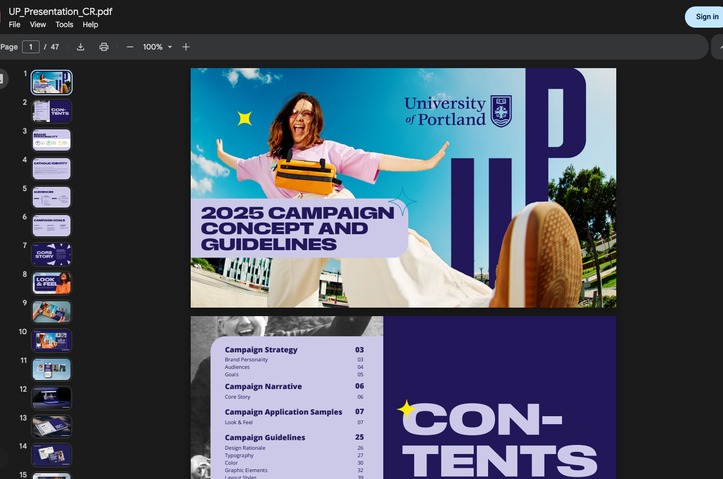This screenshot has height=479, width=723.
Task: Select page 9 thumbnail
Action: click(x=52, y=312)
